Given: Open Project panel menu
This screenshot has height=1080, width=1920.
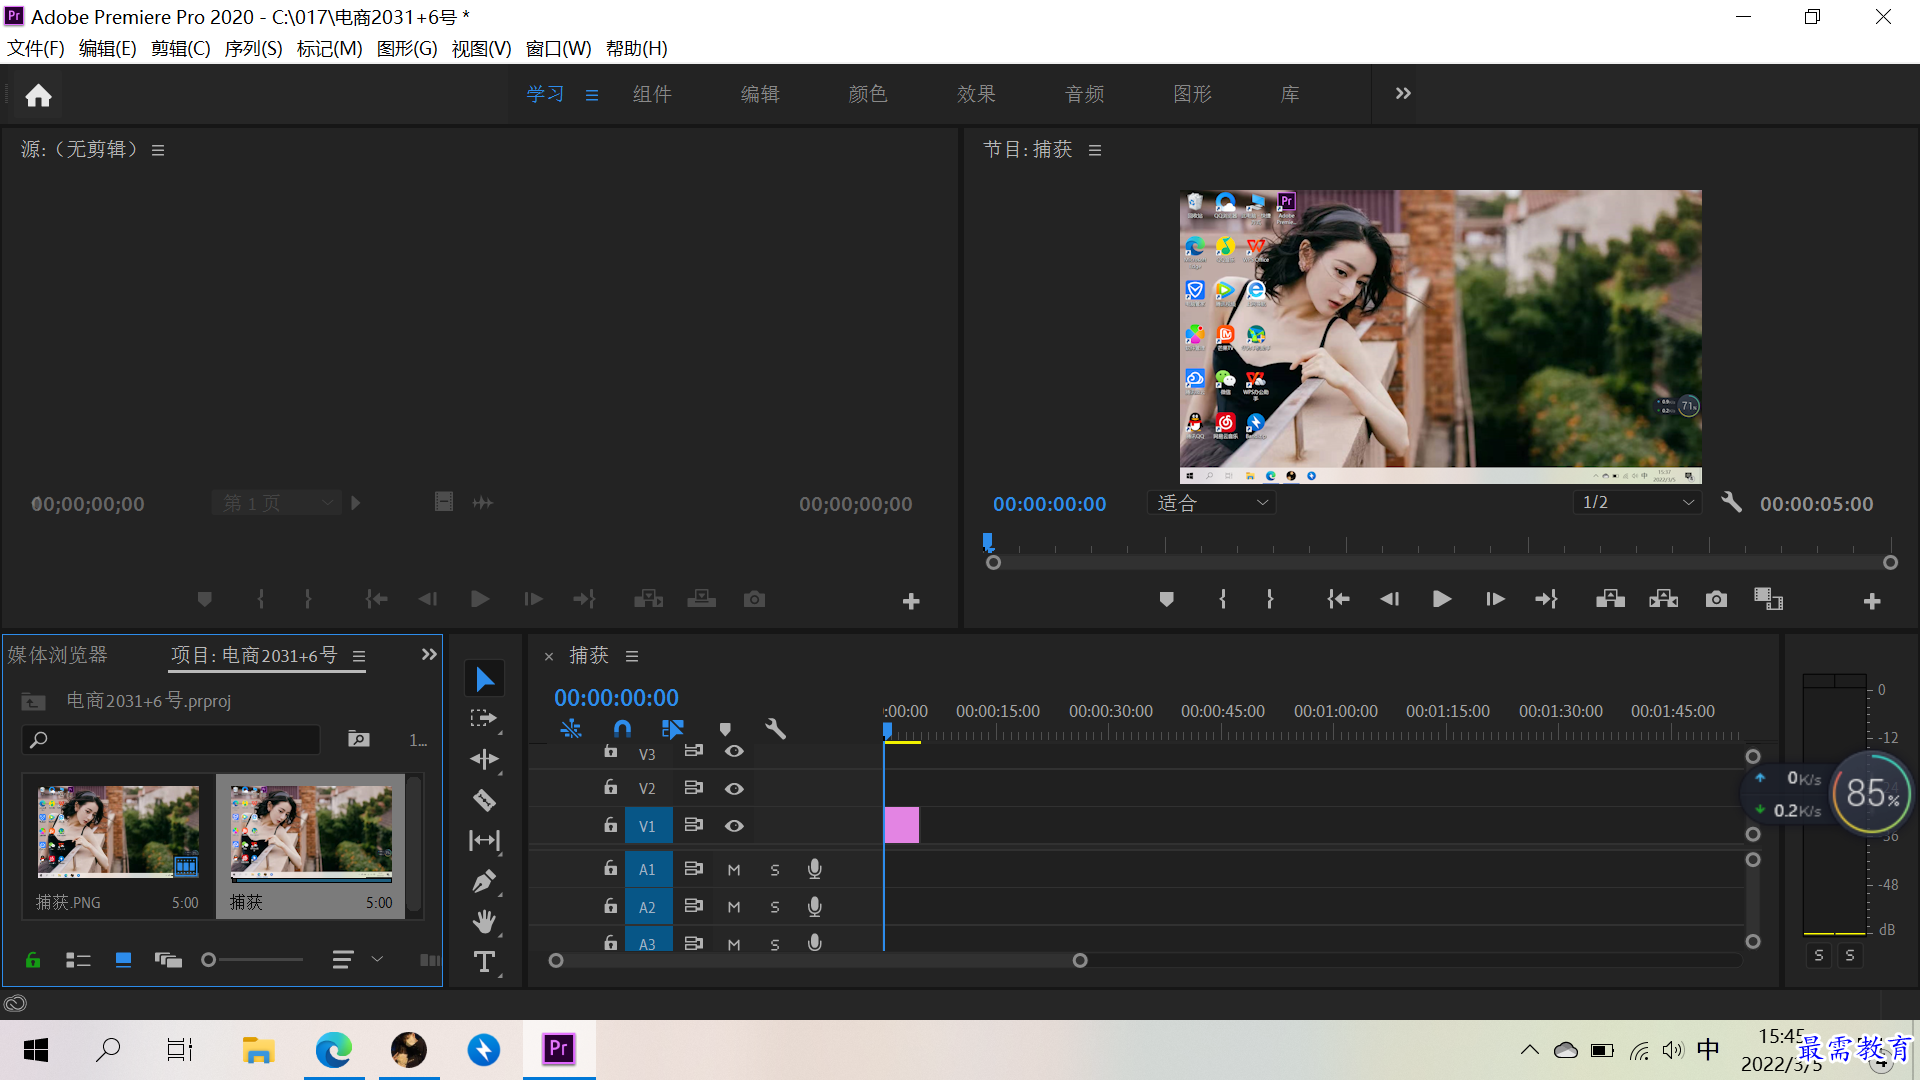Looking at the screenshot, I should 359,656.
